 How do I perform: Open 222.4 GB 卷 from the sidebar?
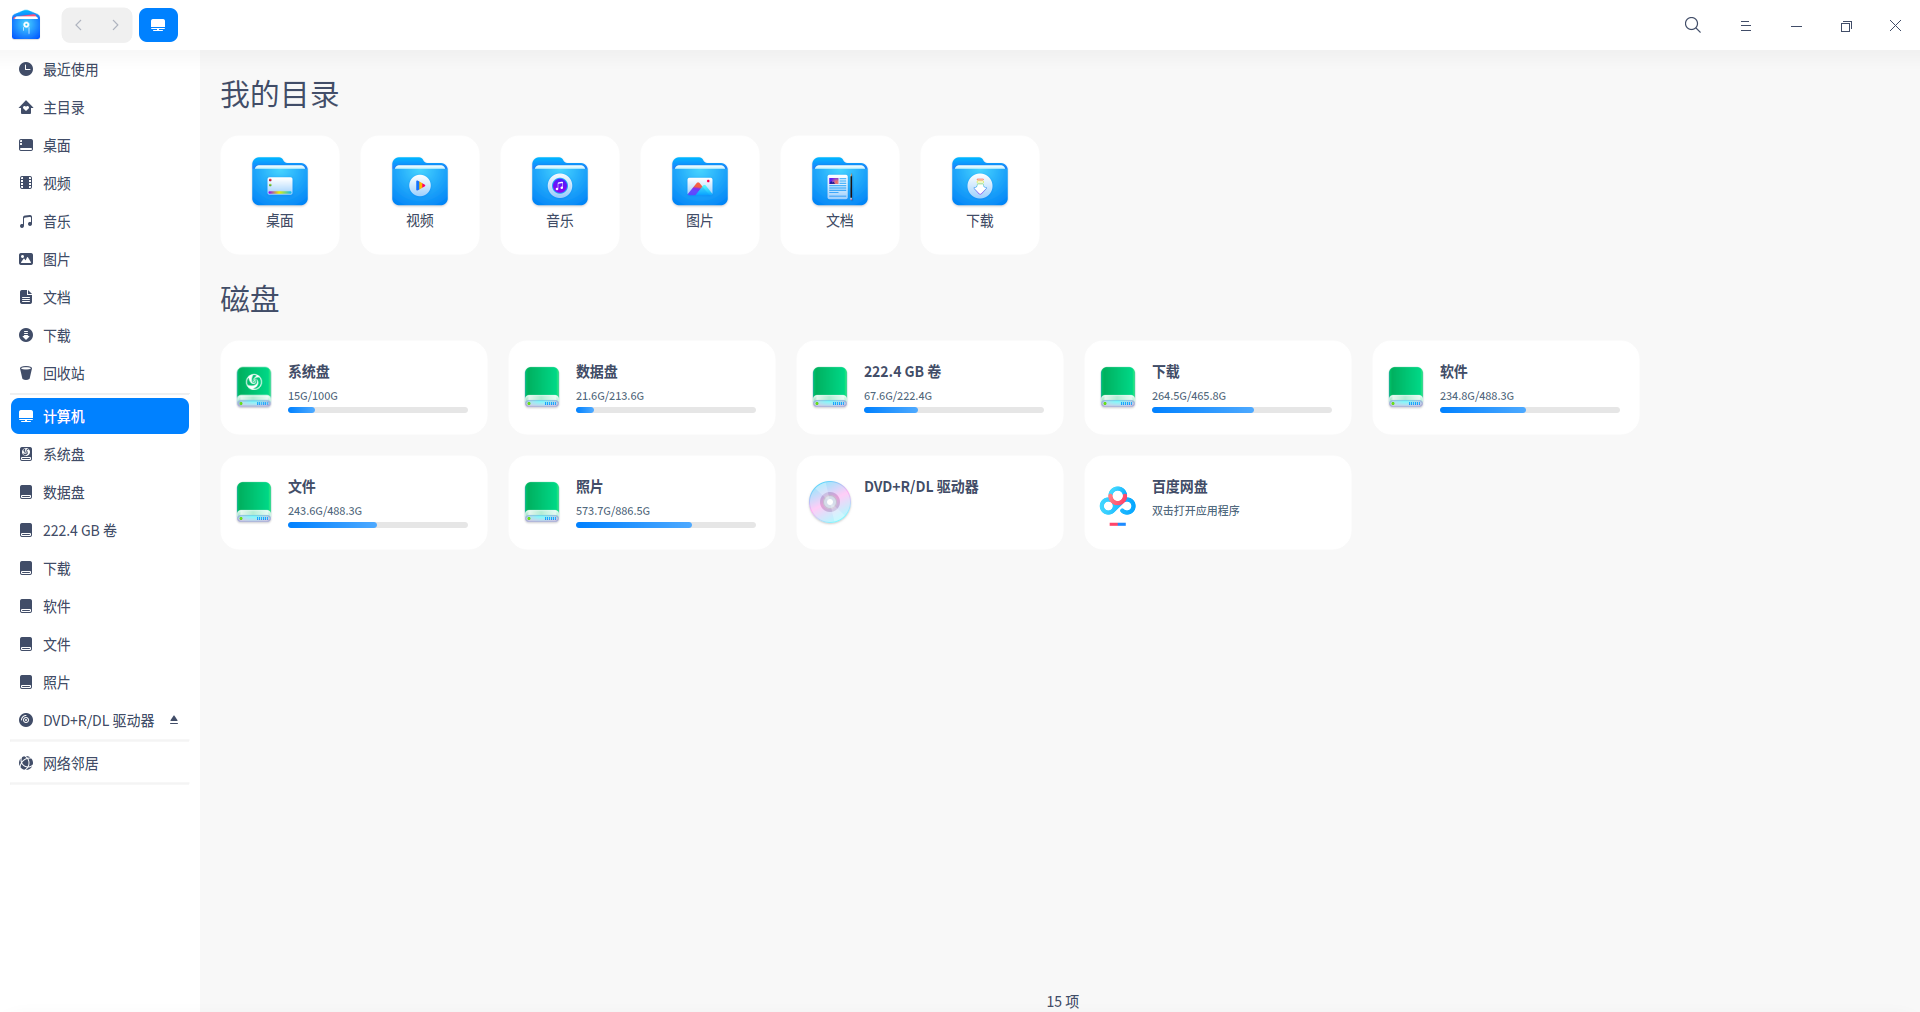tap(99, 530)
